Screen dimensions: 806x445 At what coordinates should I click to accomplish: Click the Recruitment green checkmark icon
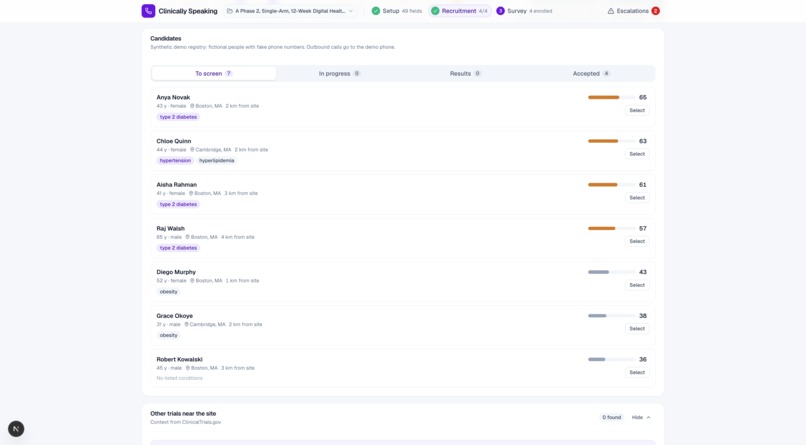click(x=435, y=11)
